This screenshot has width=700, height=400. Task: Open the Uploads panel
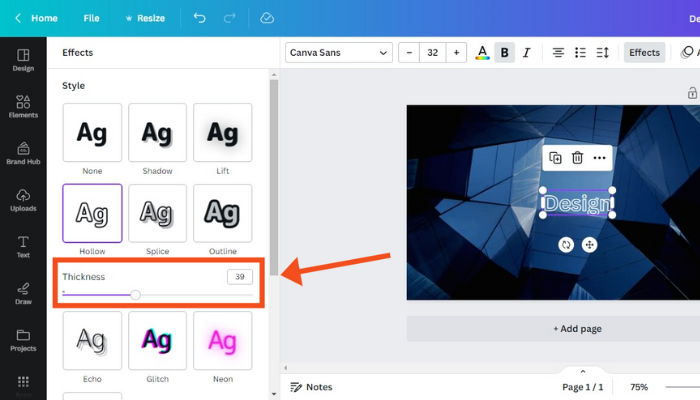click(x=23, y=200)
